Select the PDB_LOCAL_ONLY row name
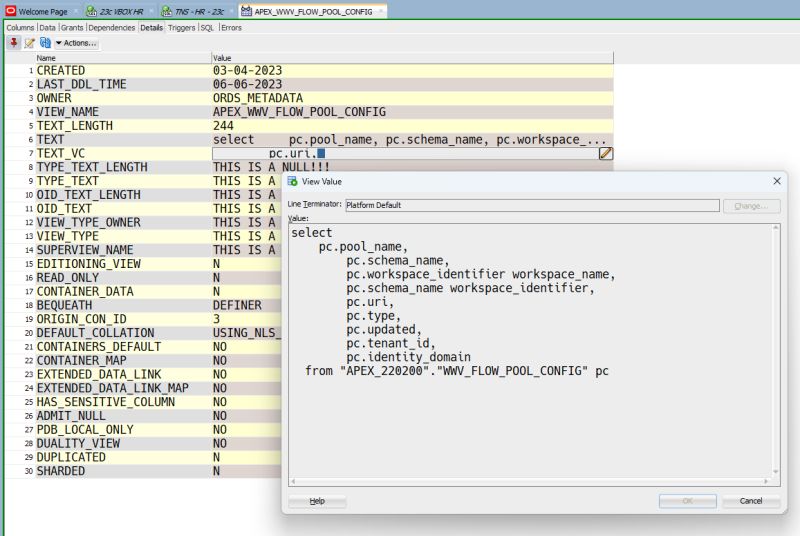The width and height of the screenshot is (800, 536). [85, 429]
